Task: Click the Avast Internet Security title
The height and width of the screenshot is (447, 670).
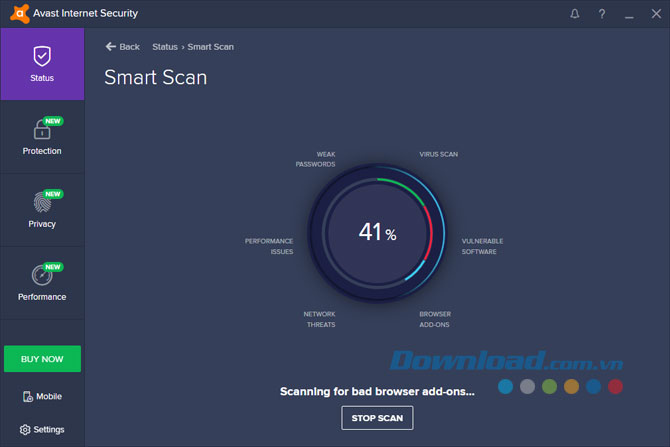Action: coord(85,14)
